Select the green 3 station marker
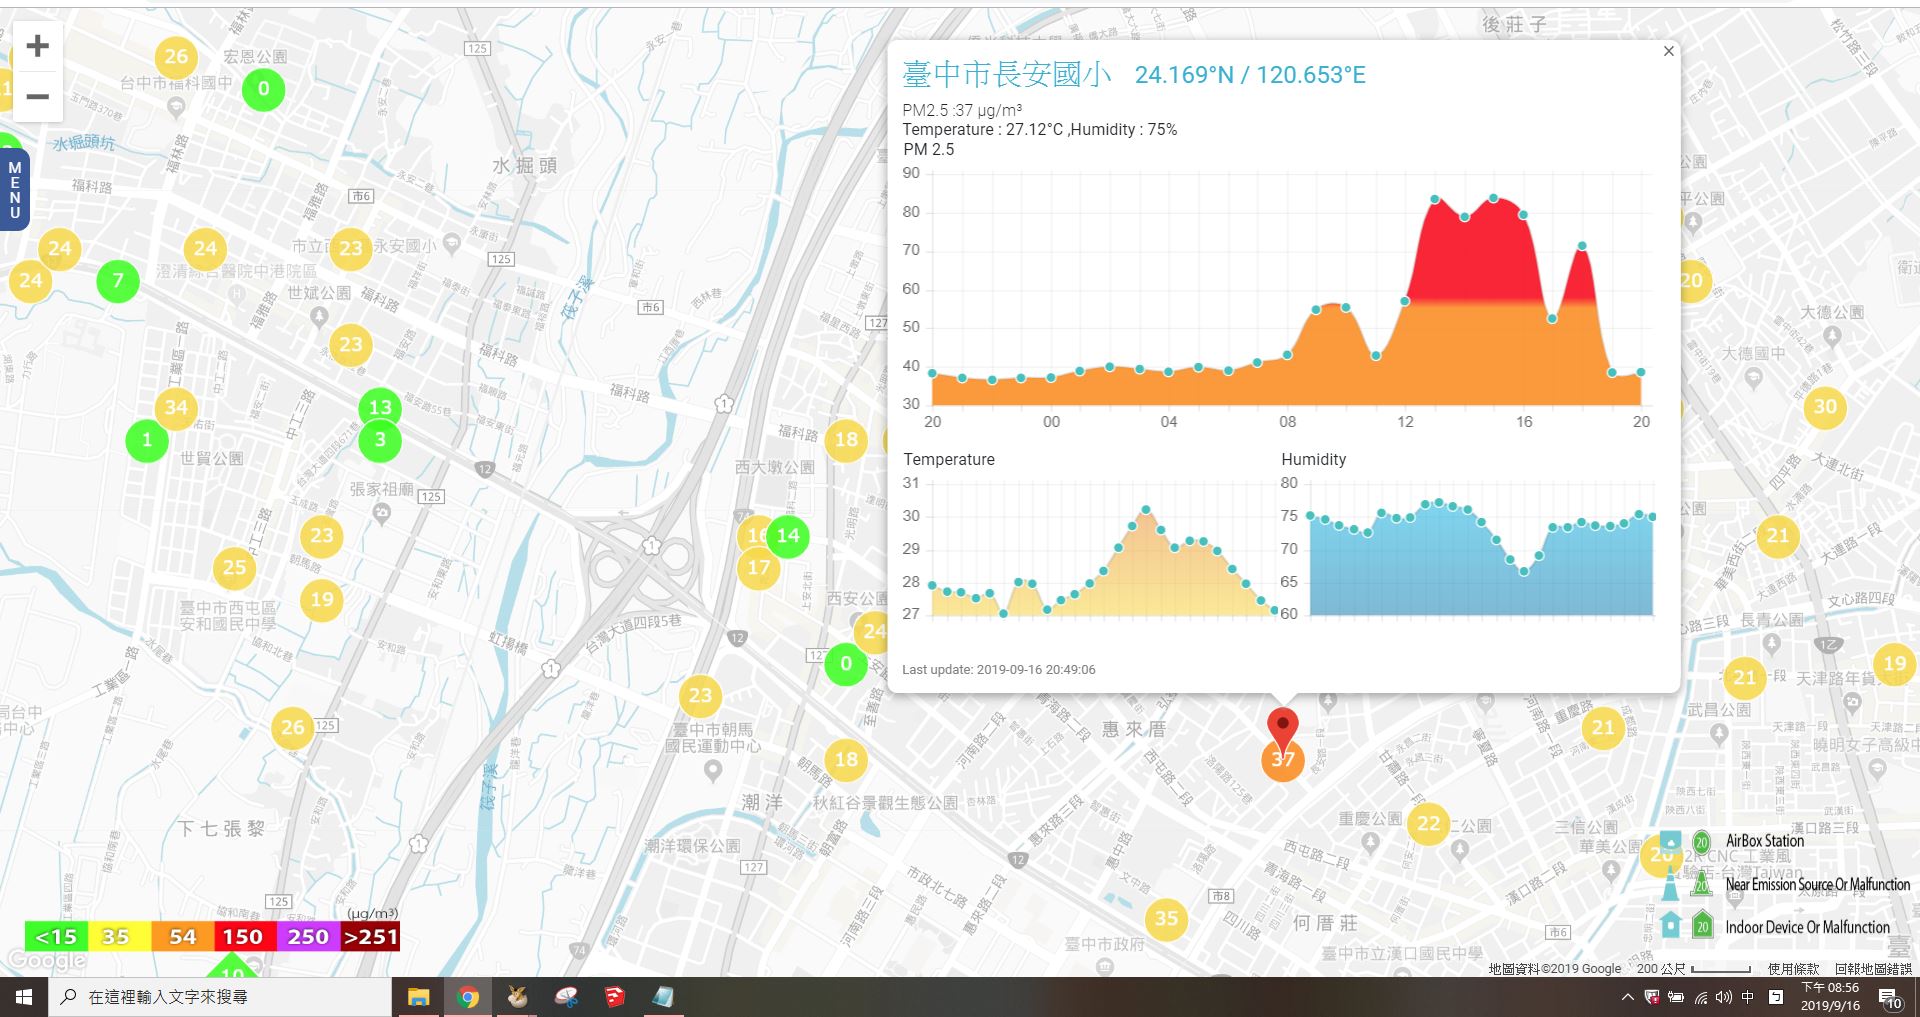 (380, 440)
